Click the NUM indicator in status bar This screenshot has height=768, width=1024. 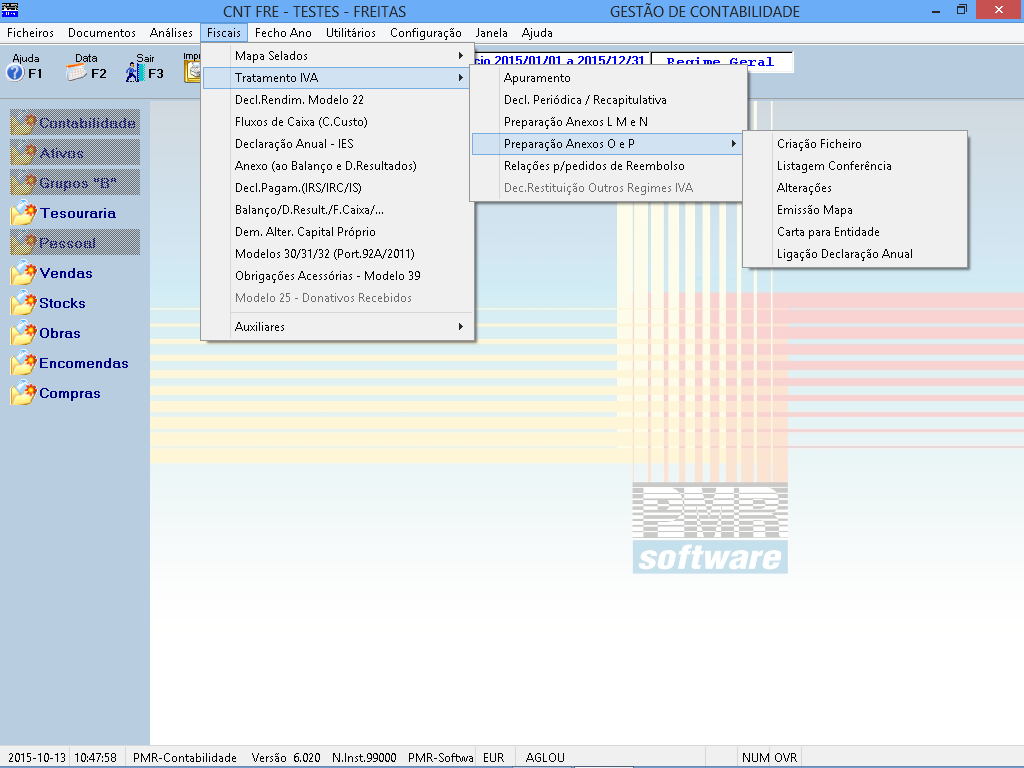click(x=756, y=758)
